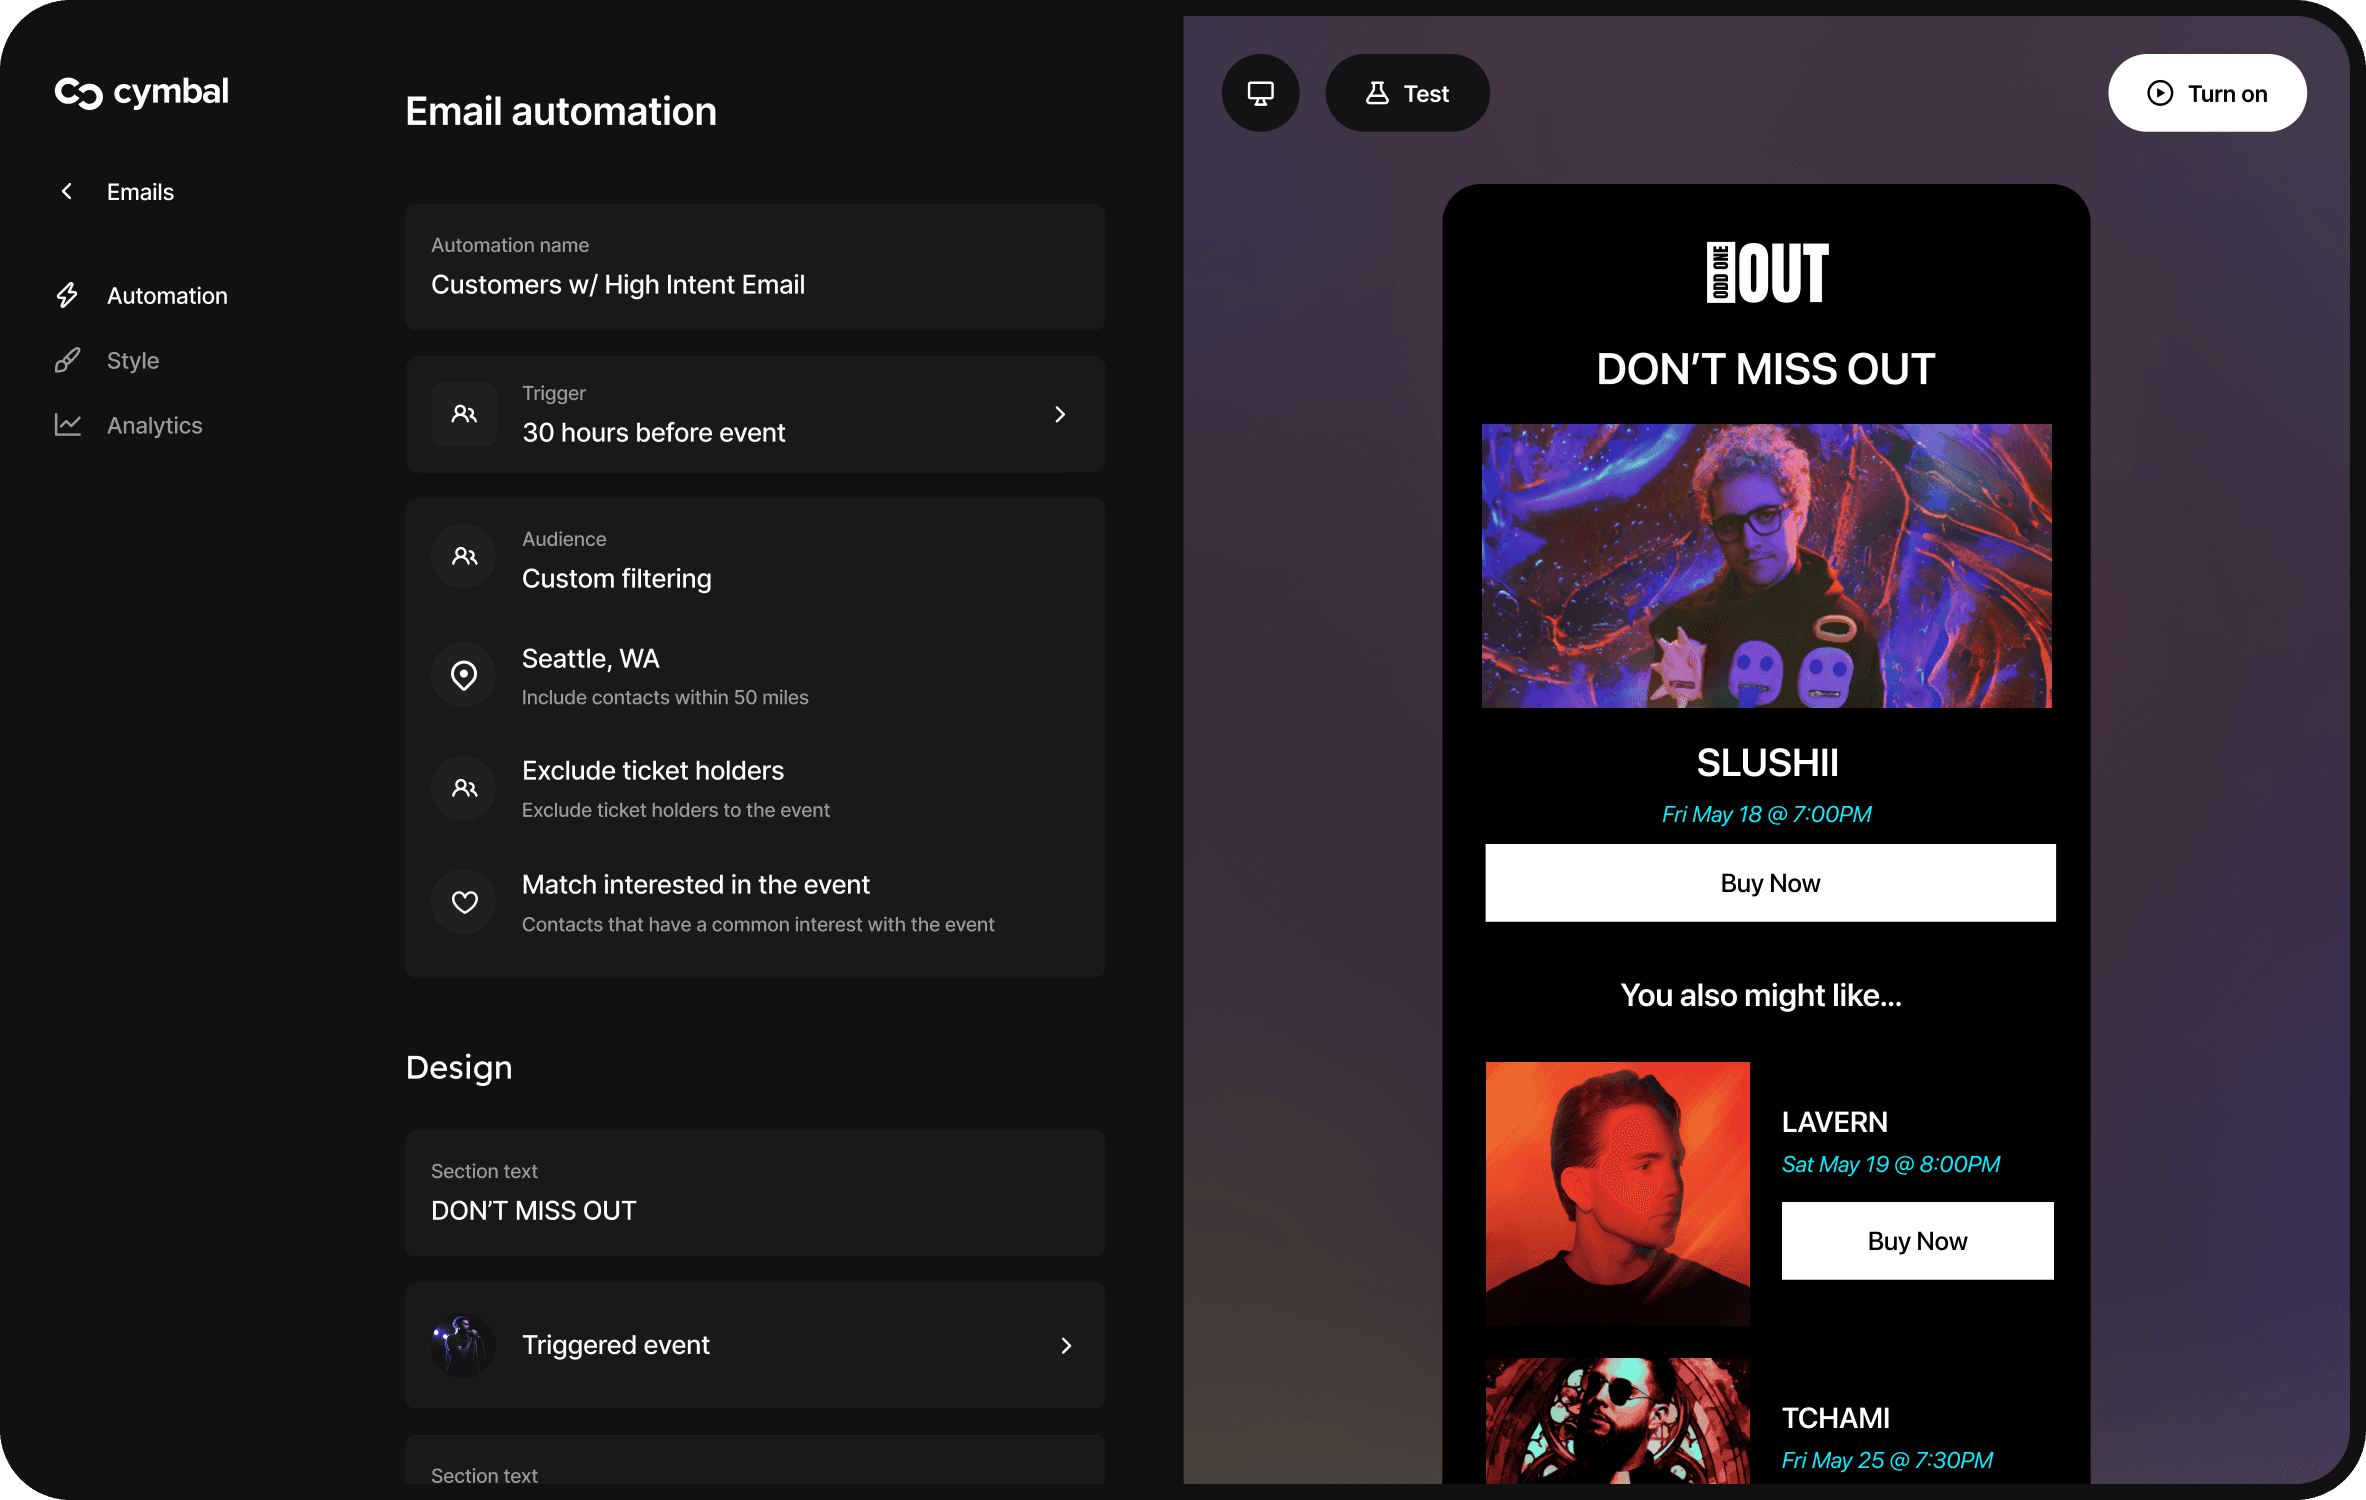This screenshot has width=2366, height=1500.
Task: Click the LAVERN event thumbnail image
Action: 1617,1193
